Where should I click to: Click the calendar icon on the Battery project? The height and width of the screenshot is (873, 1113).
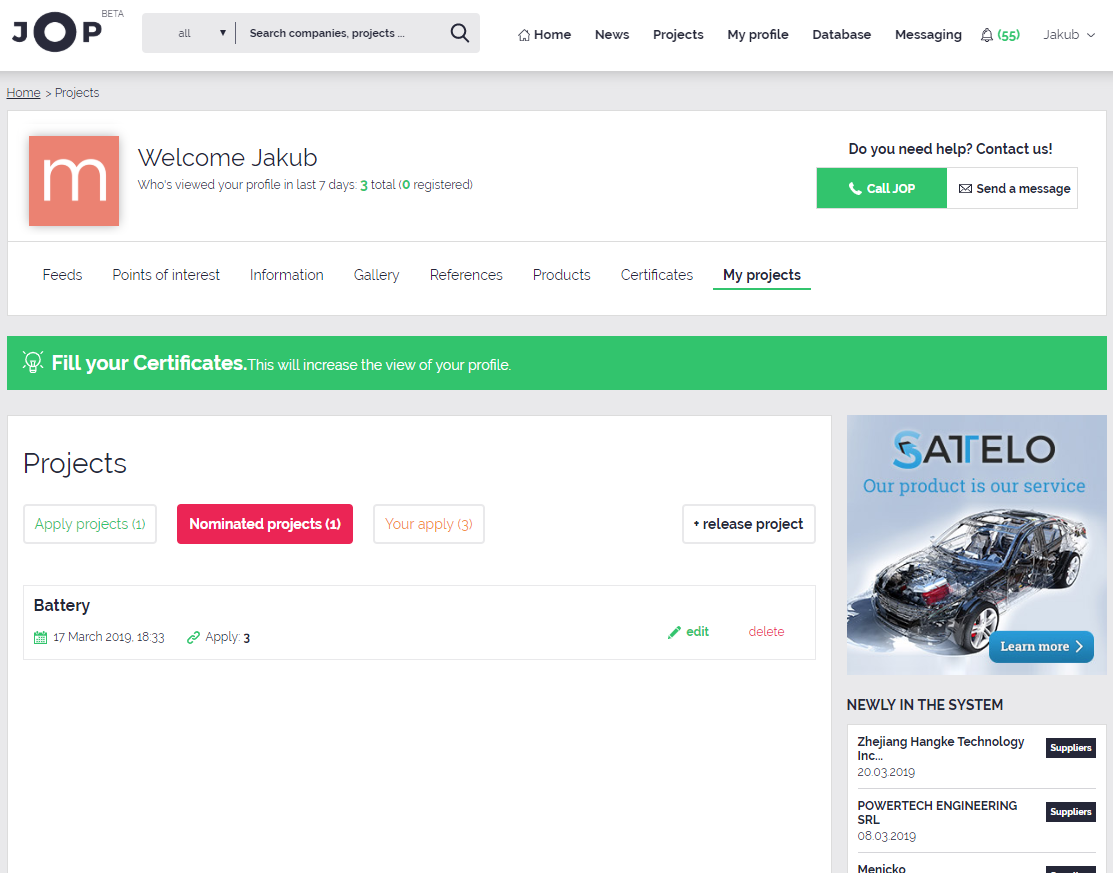pyautogui.click(x=40, y=637)
